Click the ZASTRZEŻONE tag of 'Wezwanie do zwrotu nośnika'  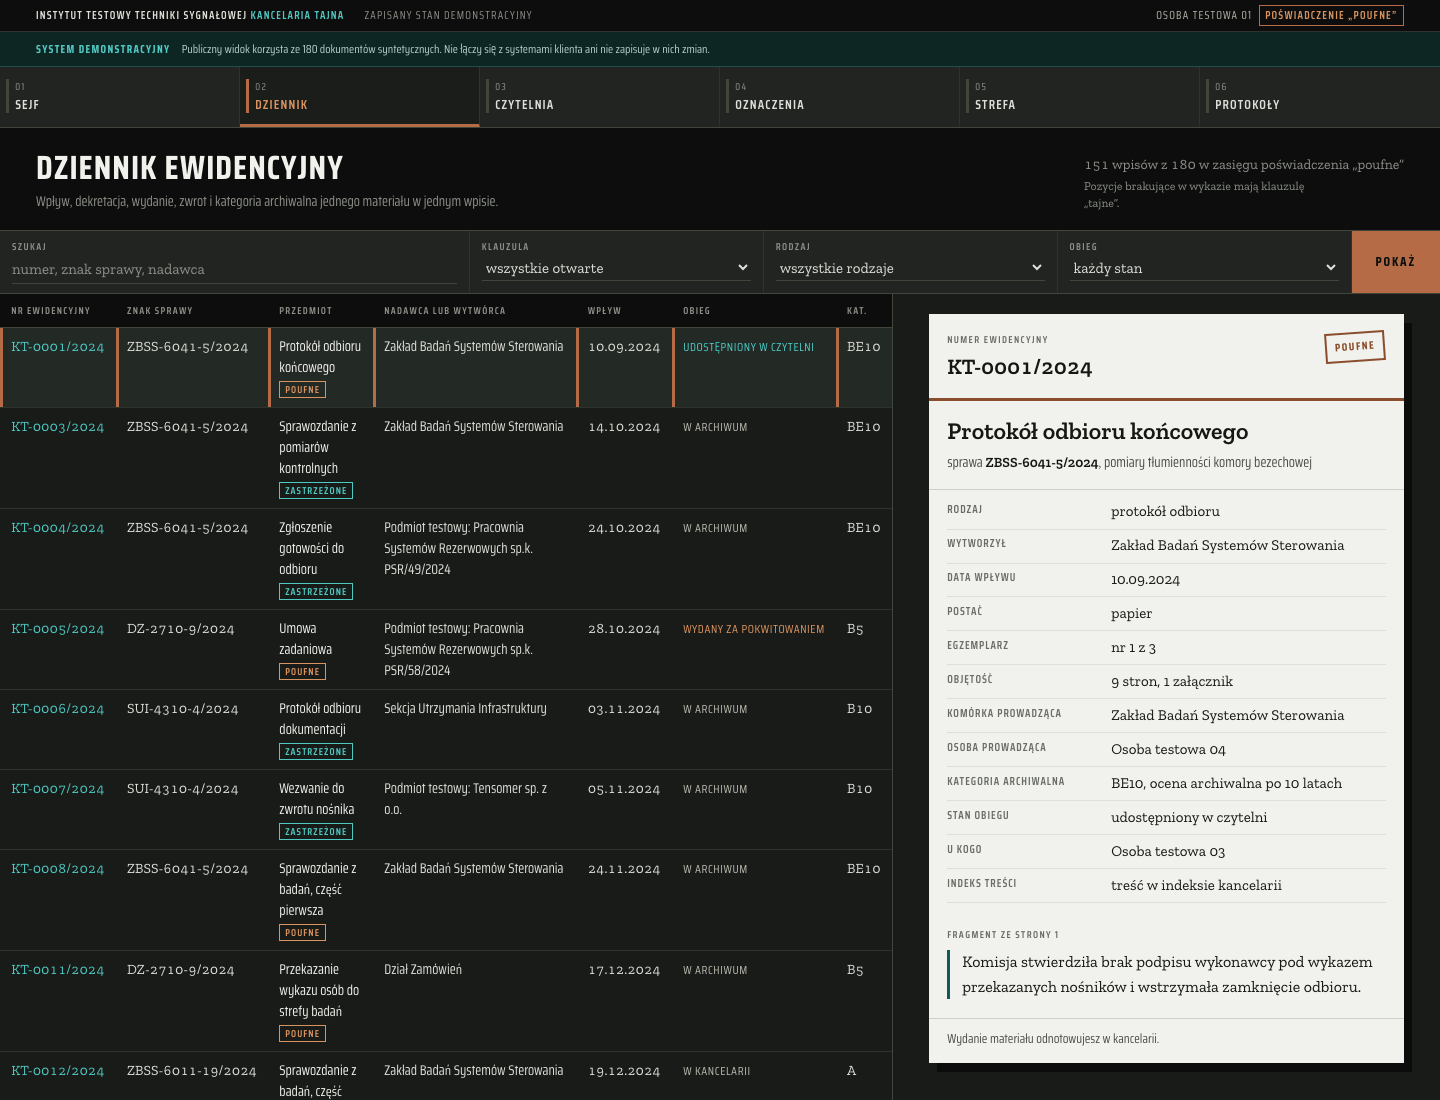[x=316, y=832]
